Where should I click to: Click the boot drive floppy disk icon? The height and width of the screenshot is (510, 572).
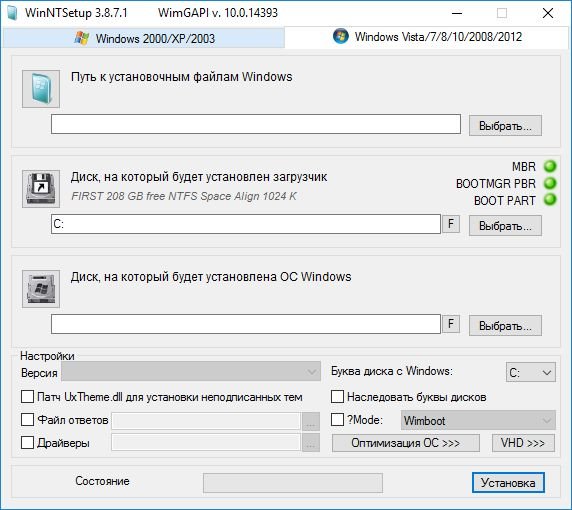41,189
